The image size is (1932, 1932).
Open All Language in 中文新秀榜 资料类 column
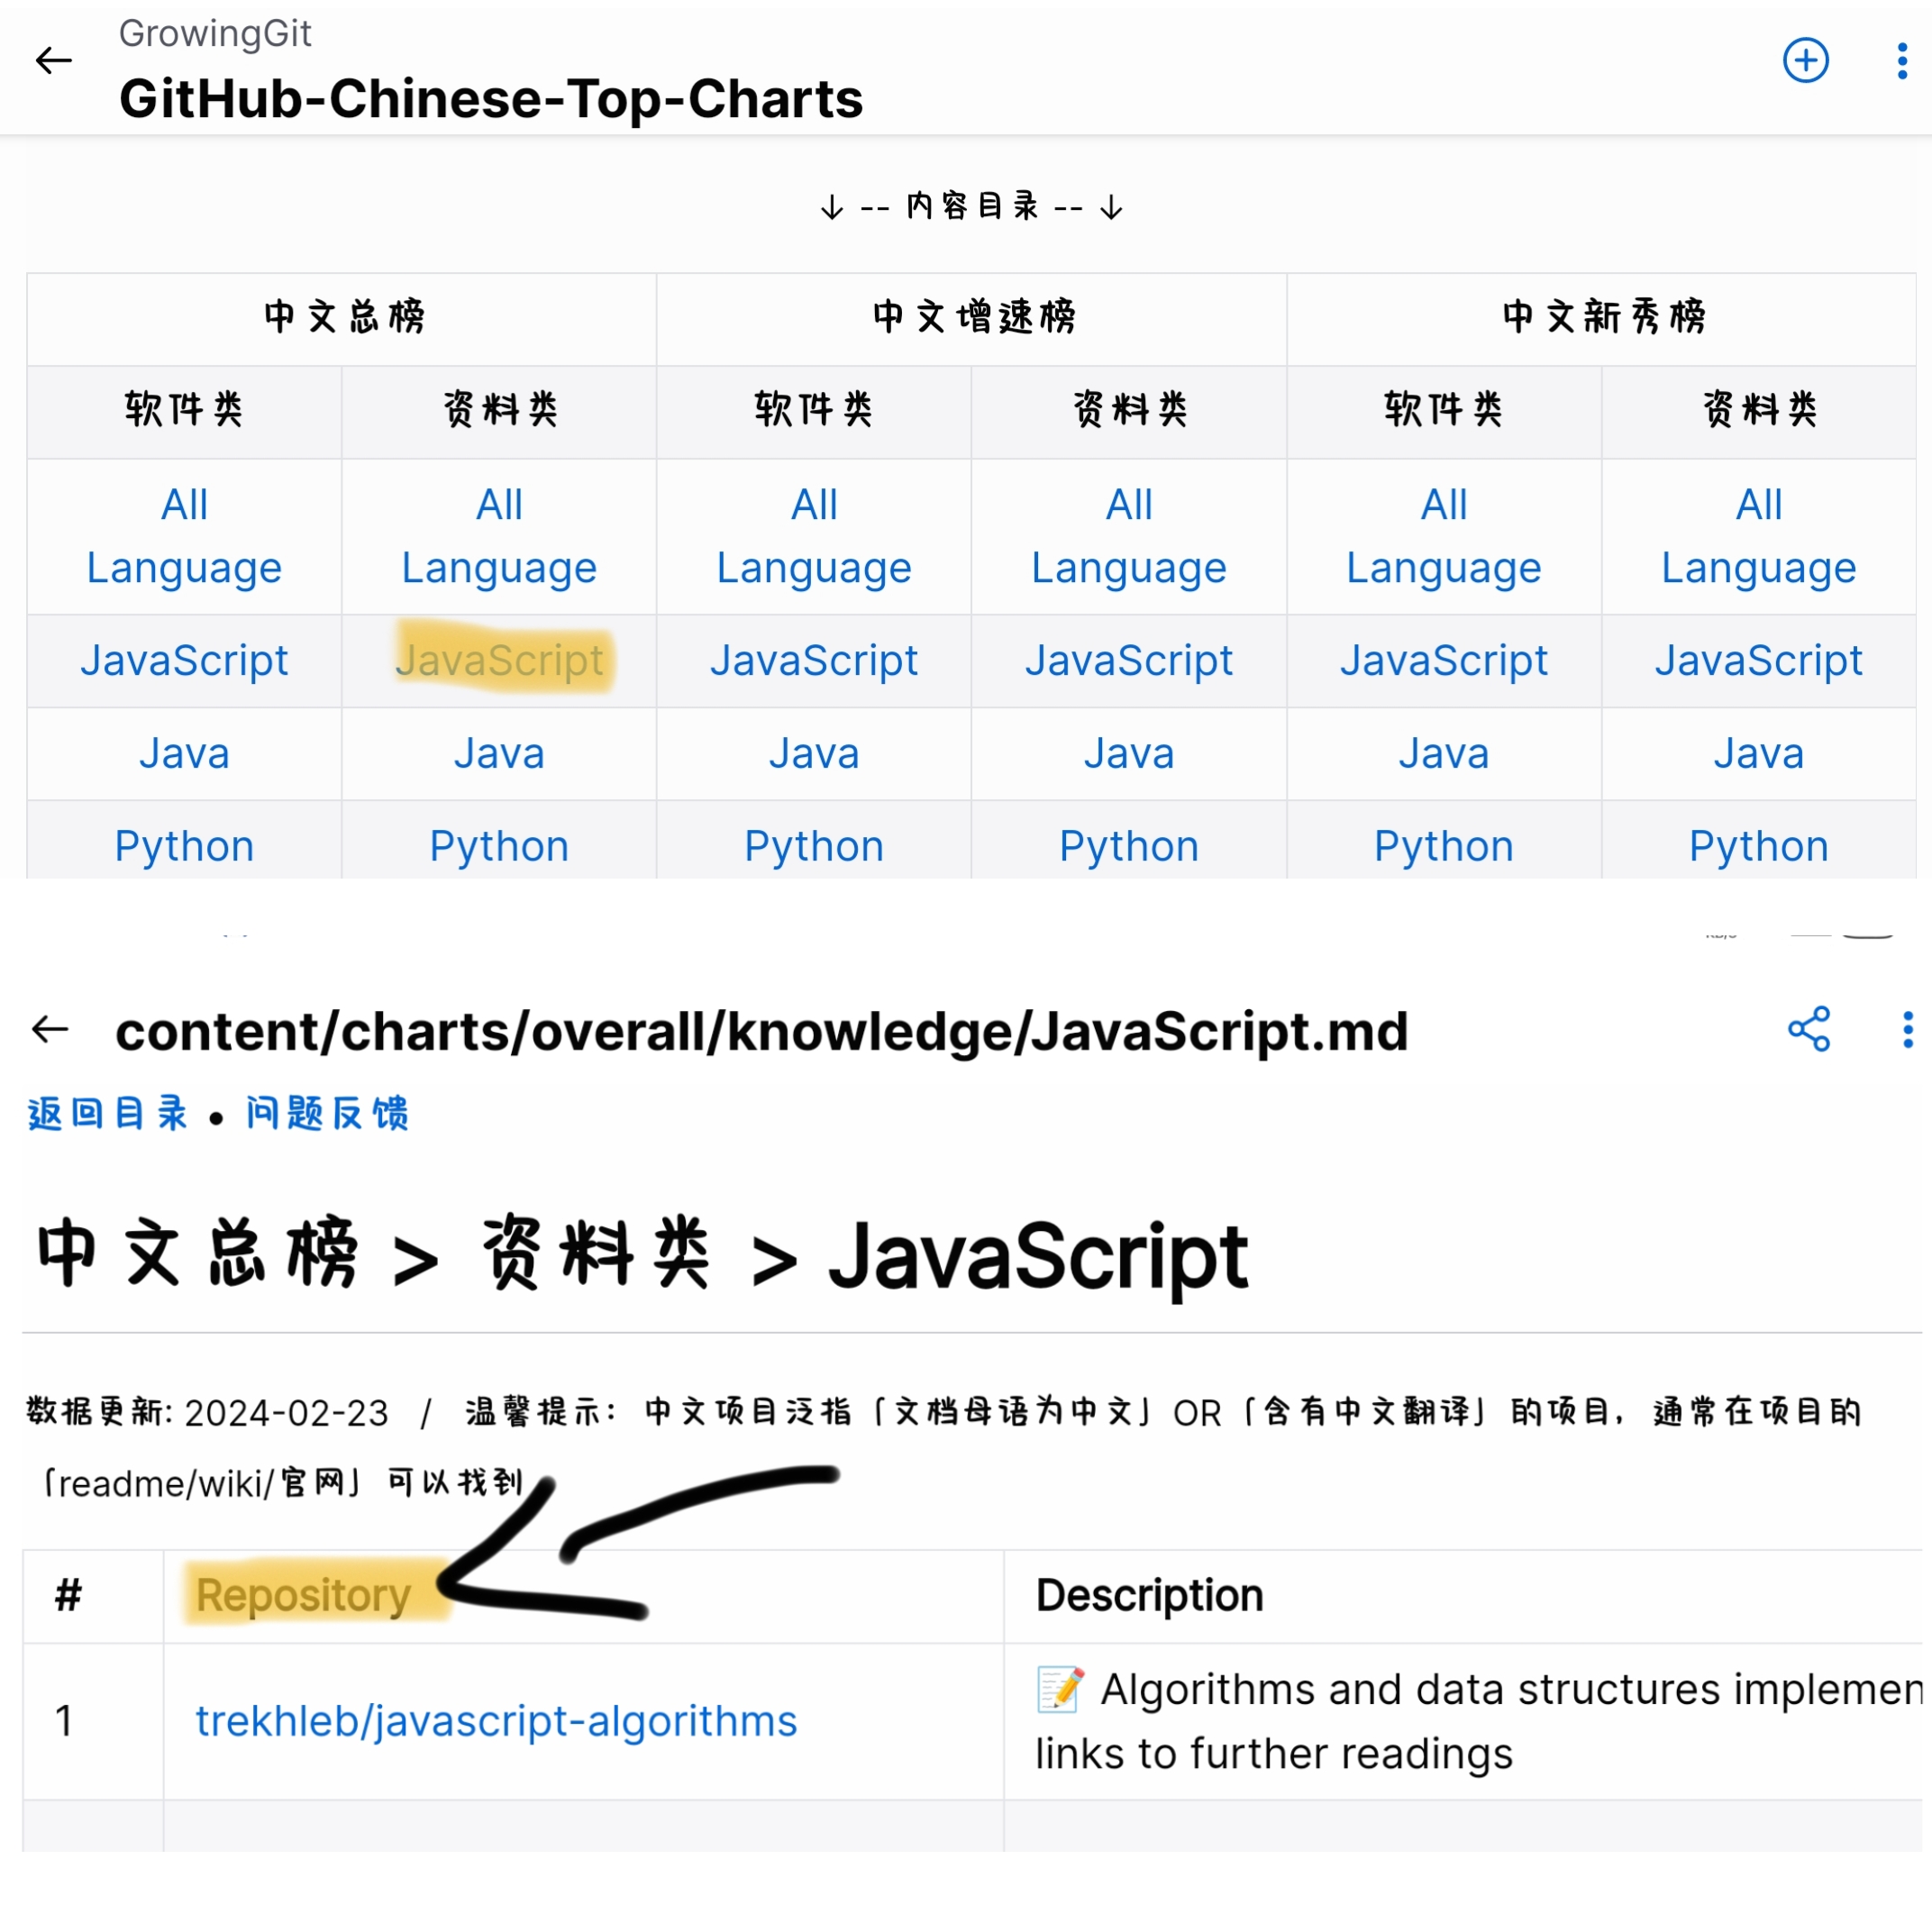1758,536
